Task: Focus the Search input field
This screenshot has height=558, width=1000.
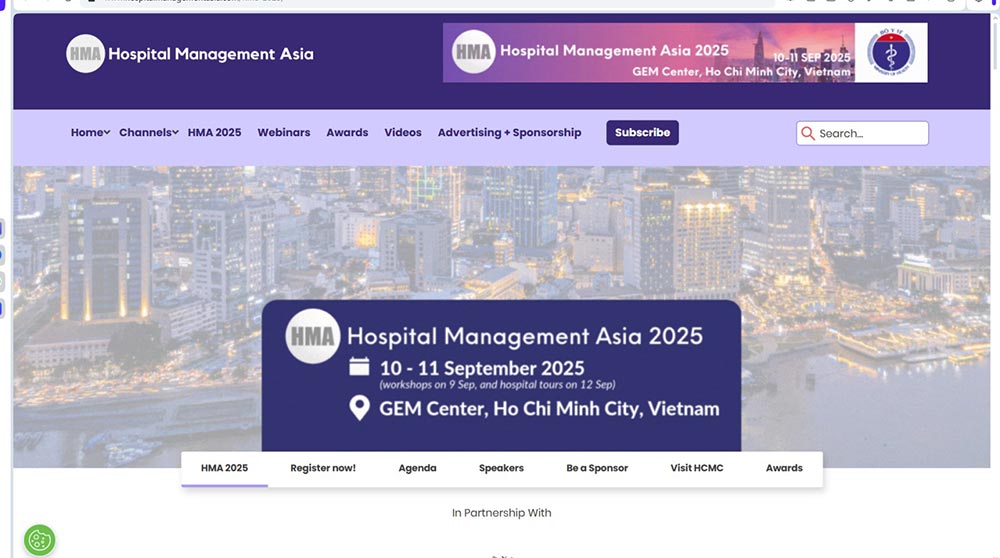Action: pos(862,133)
